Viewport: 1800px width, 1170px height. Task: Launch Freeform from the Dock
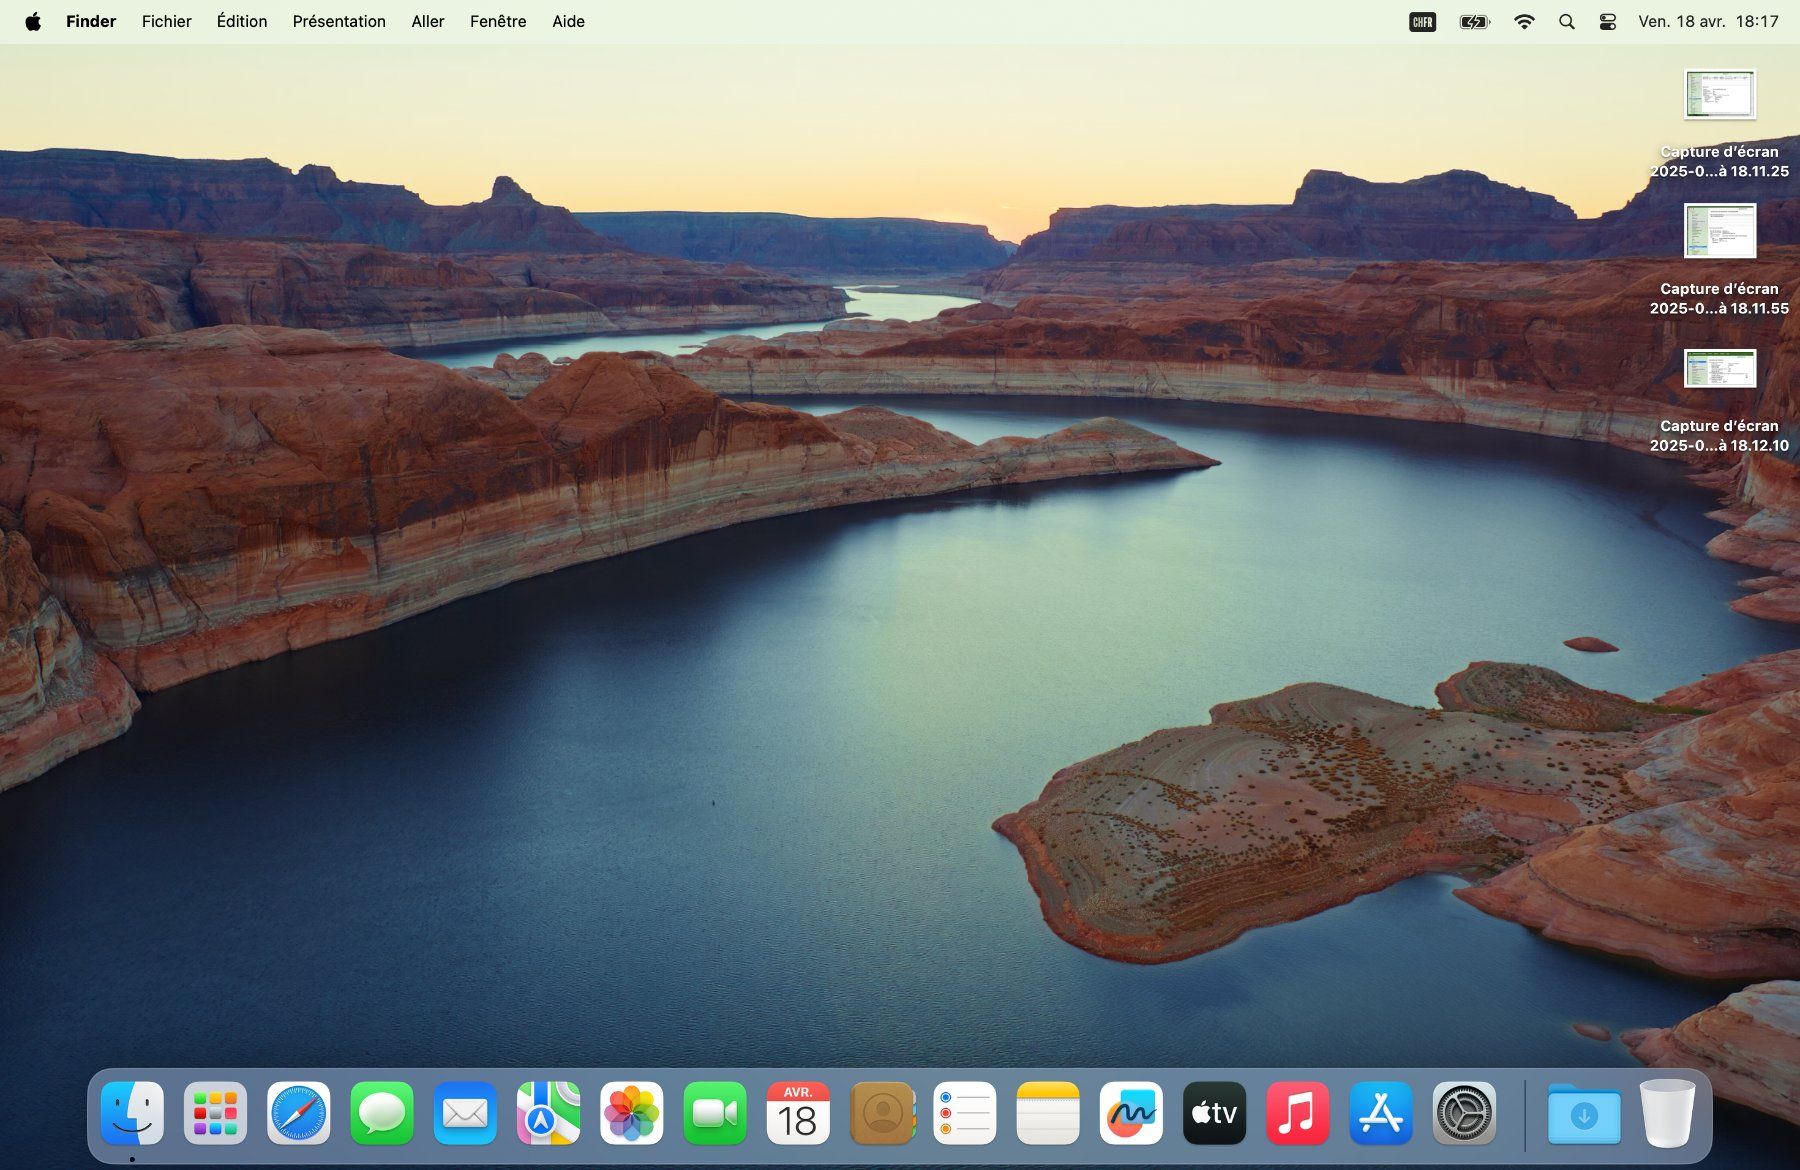click(1131, 1112)
